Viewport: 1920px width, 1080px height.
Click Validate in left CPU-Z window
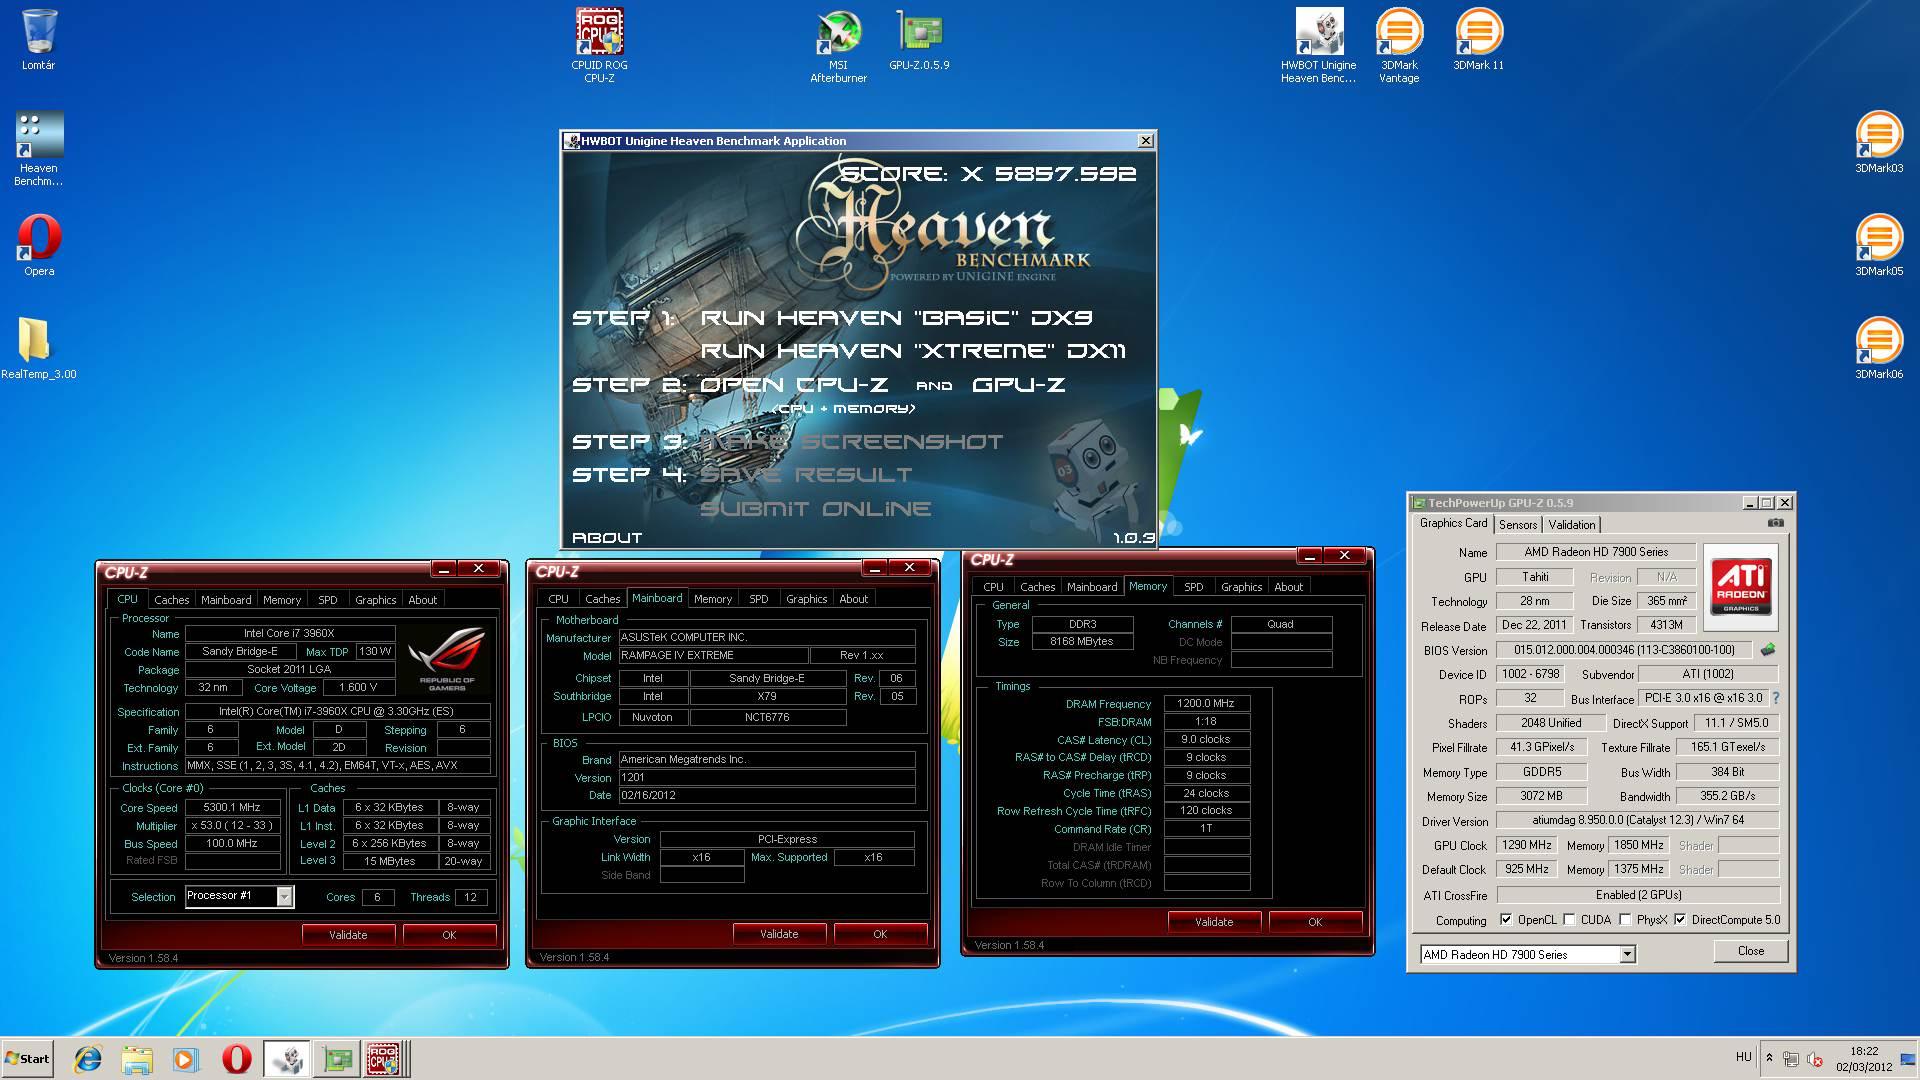pyautogui.click(x=348, y=935)
